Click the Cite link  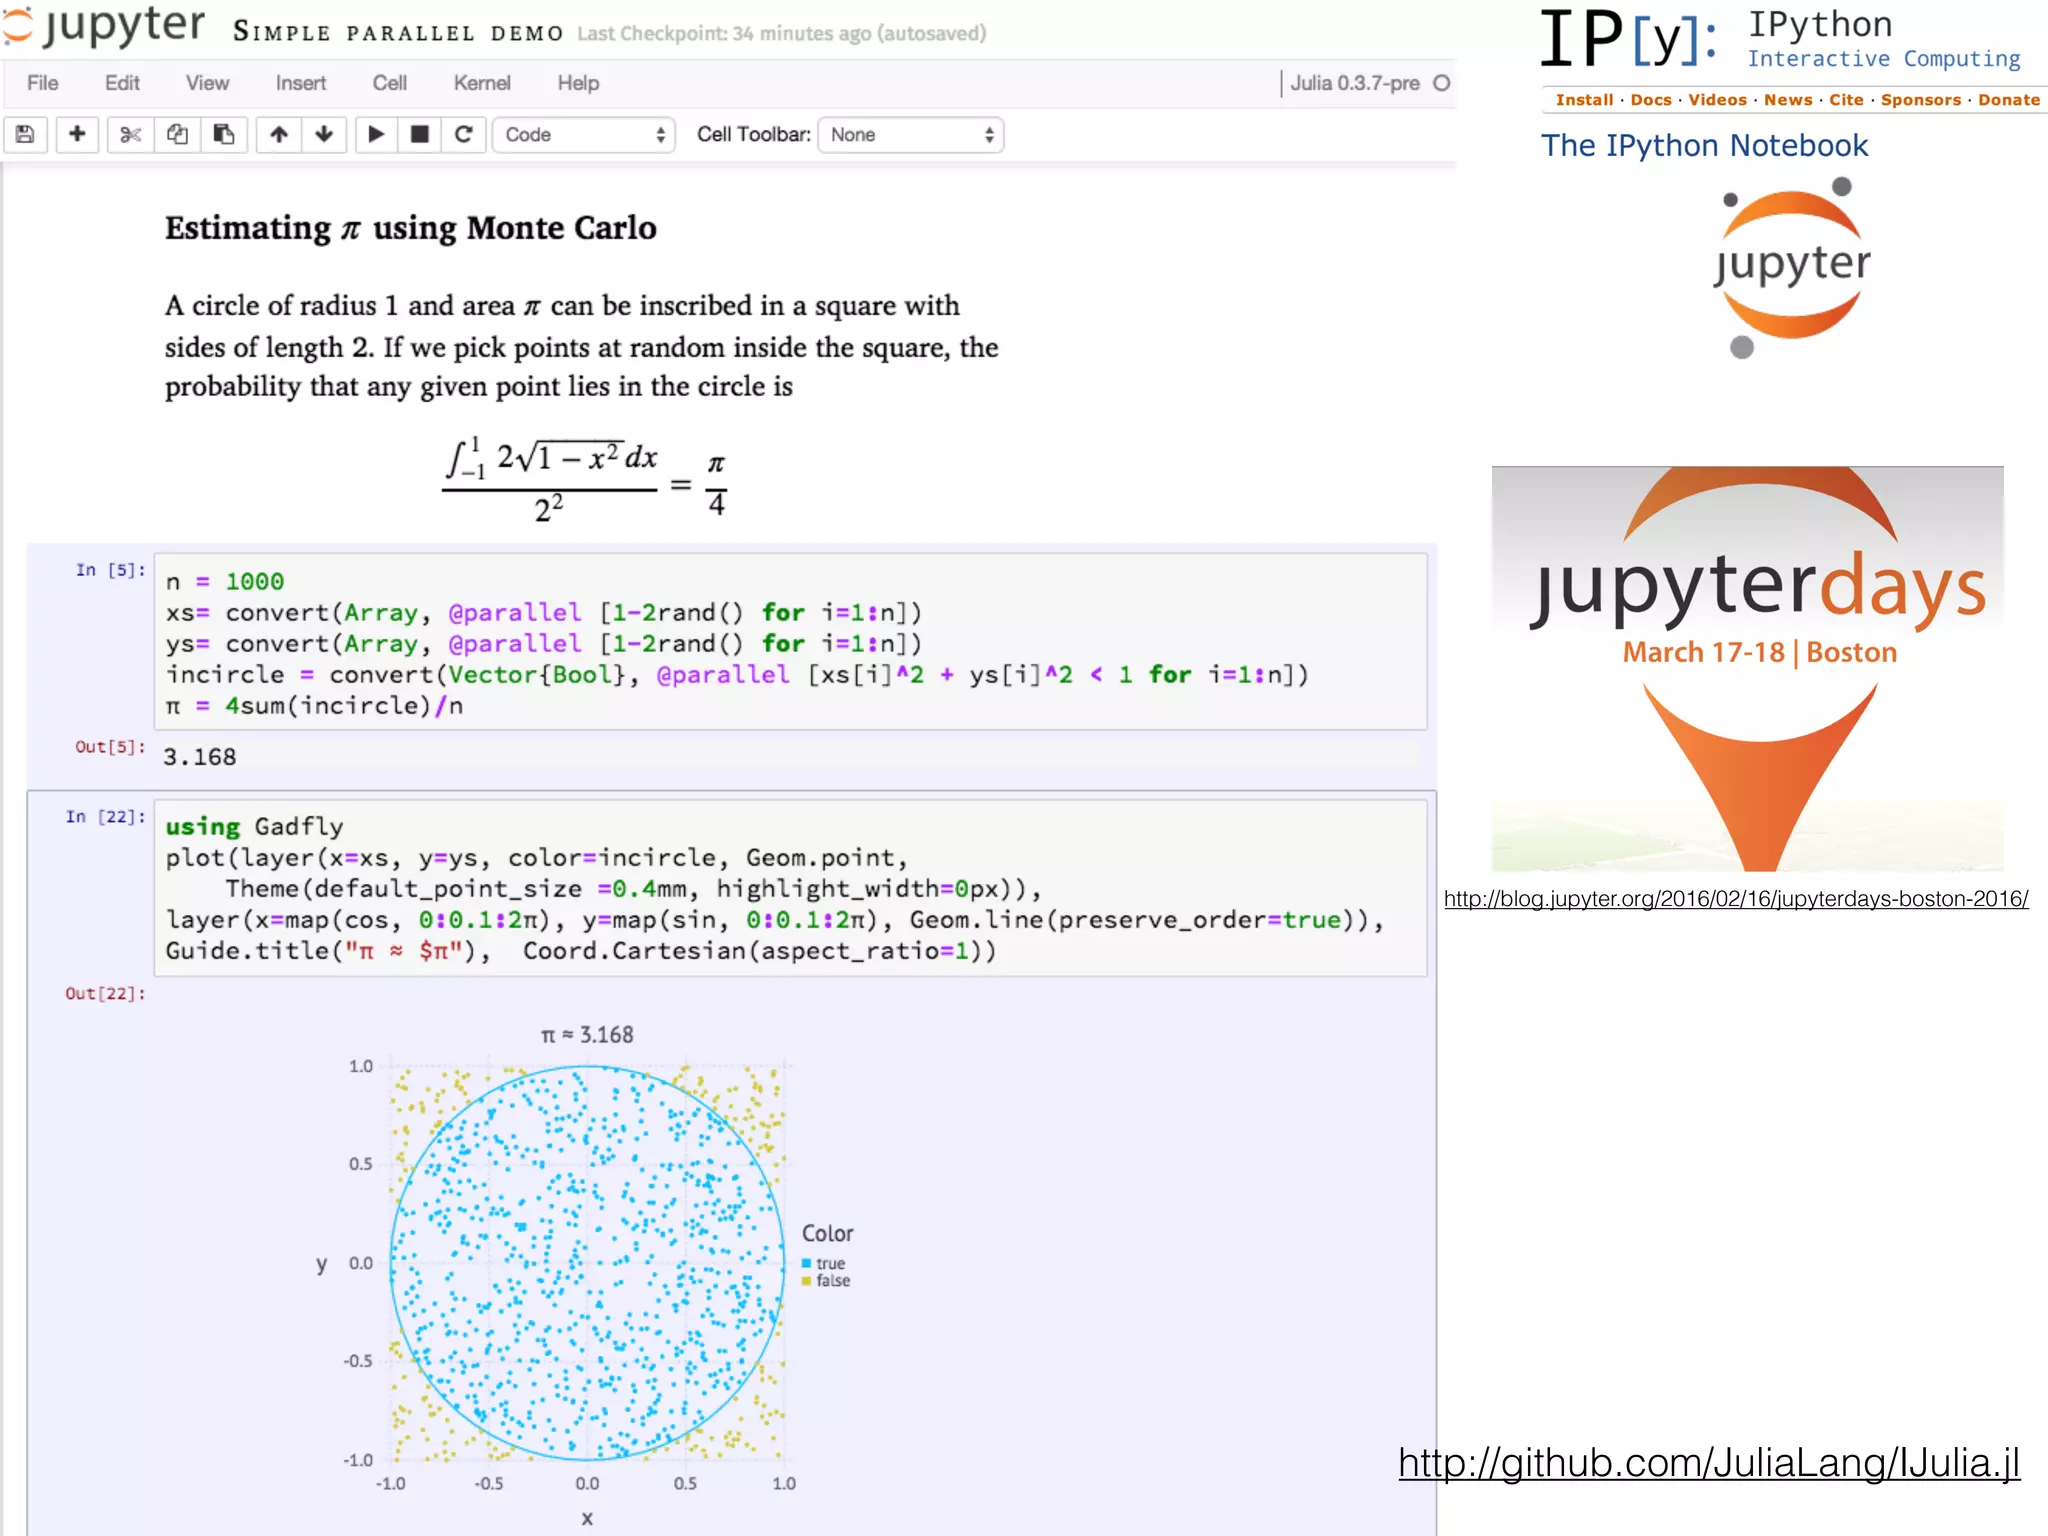tap(1846, 100)
